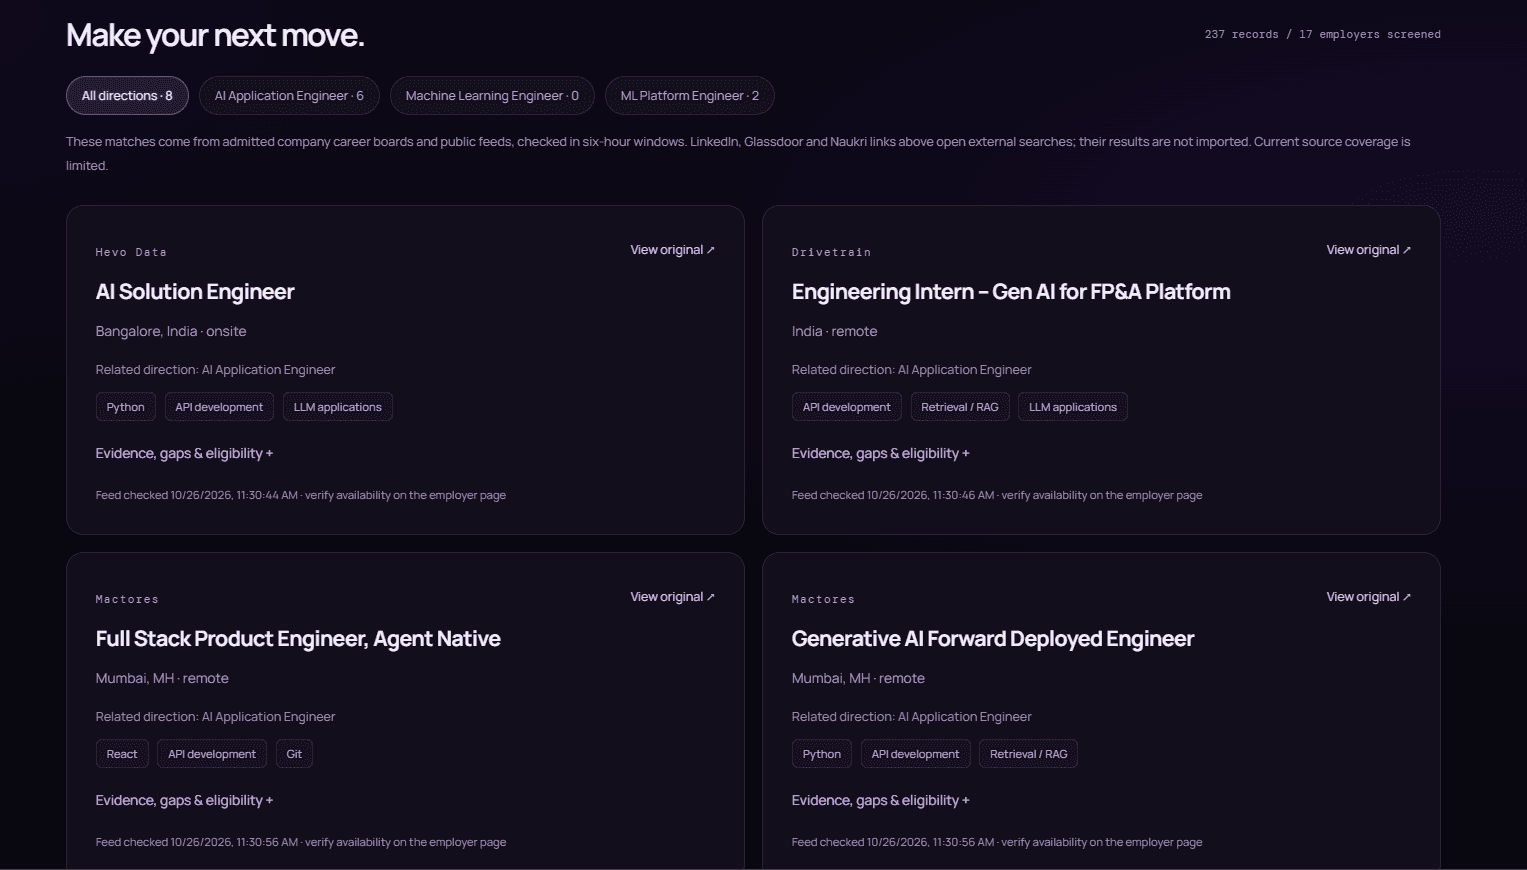Click API development tag on AI Solution Engineer card
The width and height of the screenshot is (1527, 870).
pos(219,407)
